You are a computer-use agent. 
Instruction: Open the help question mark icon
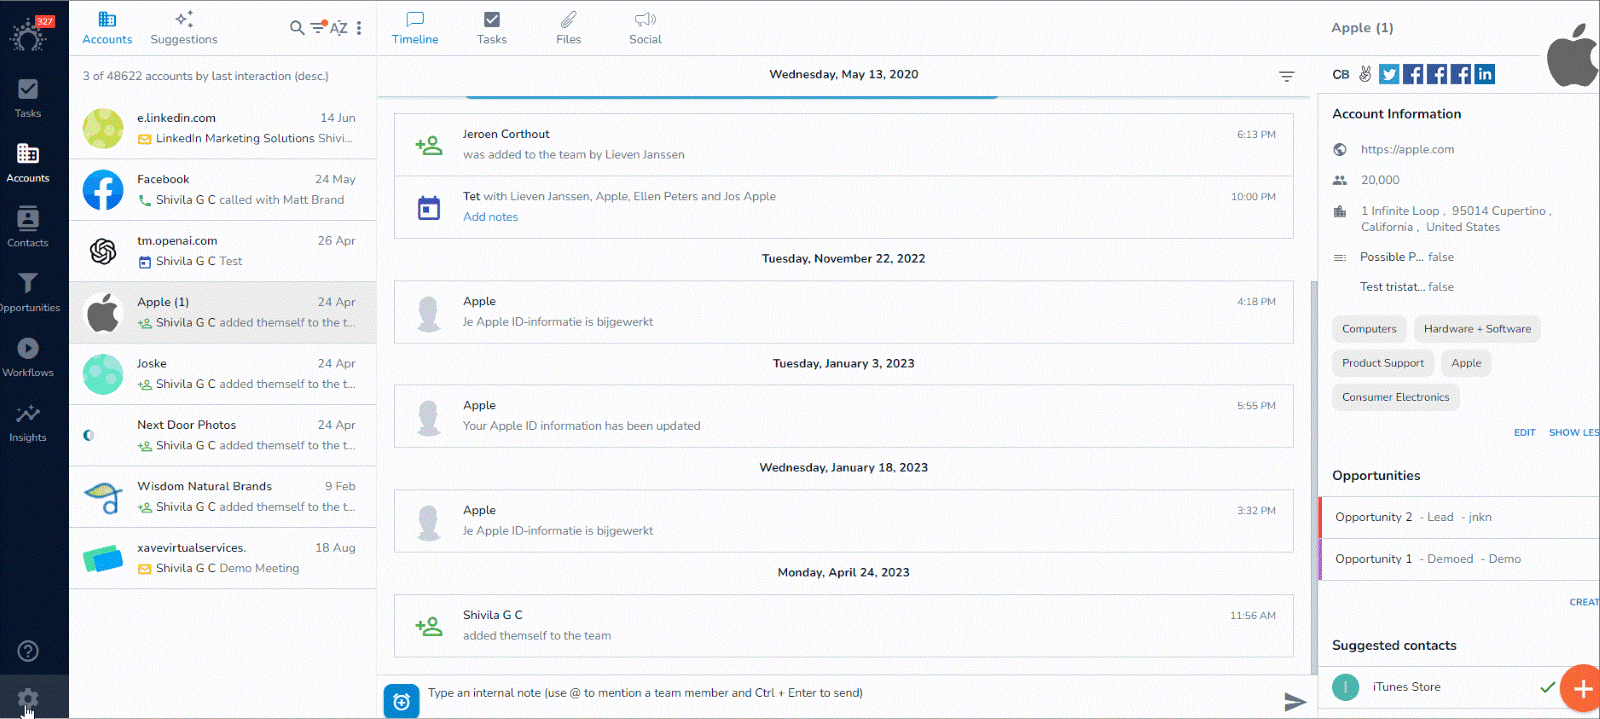[x=28, y=651]
